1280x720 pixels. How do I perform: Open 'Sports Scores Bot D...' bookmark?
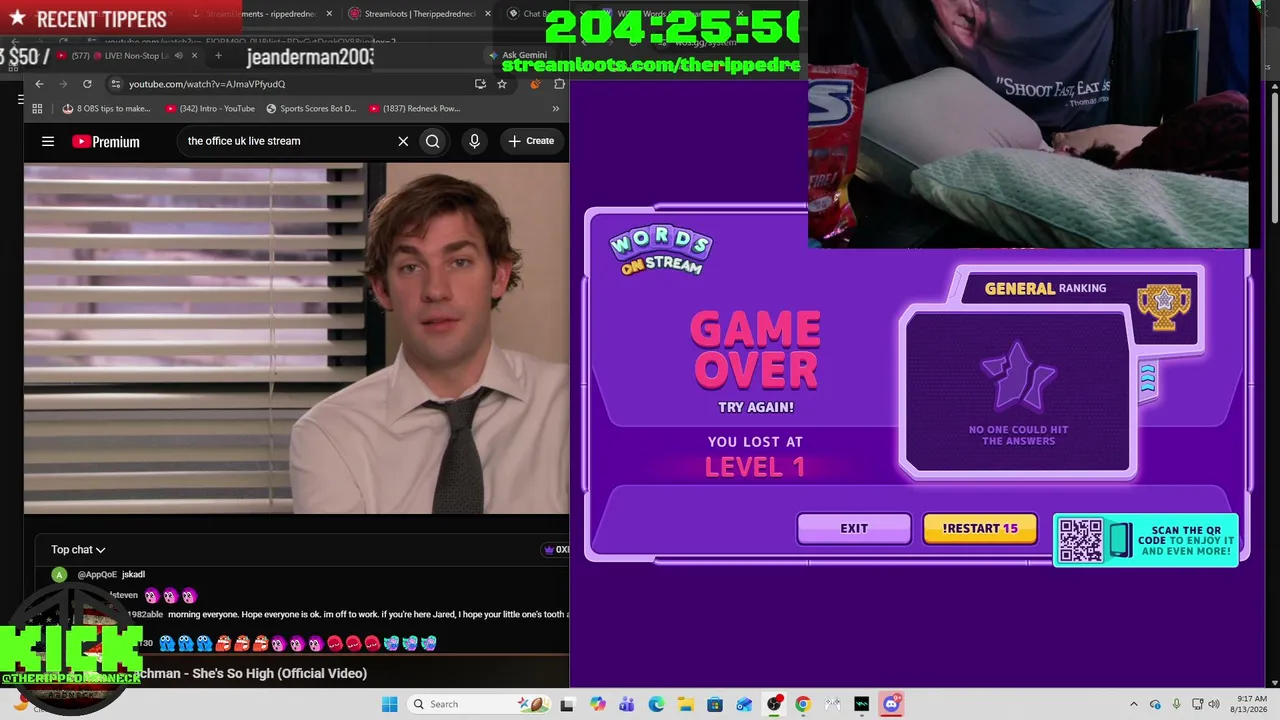pos(311,108)
